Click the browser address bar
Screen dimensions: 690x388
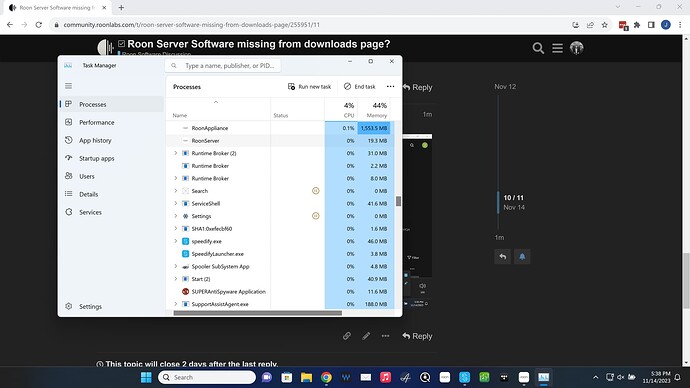tap(308, 25)
